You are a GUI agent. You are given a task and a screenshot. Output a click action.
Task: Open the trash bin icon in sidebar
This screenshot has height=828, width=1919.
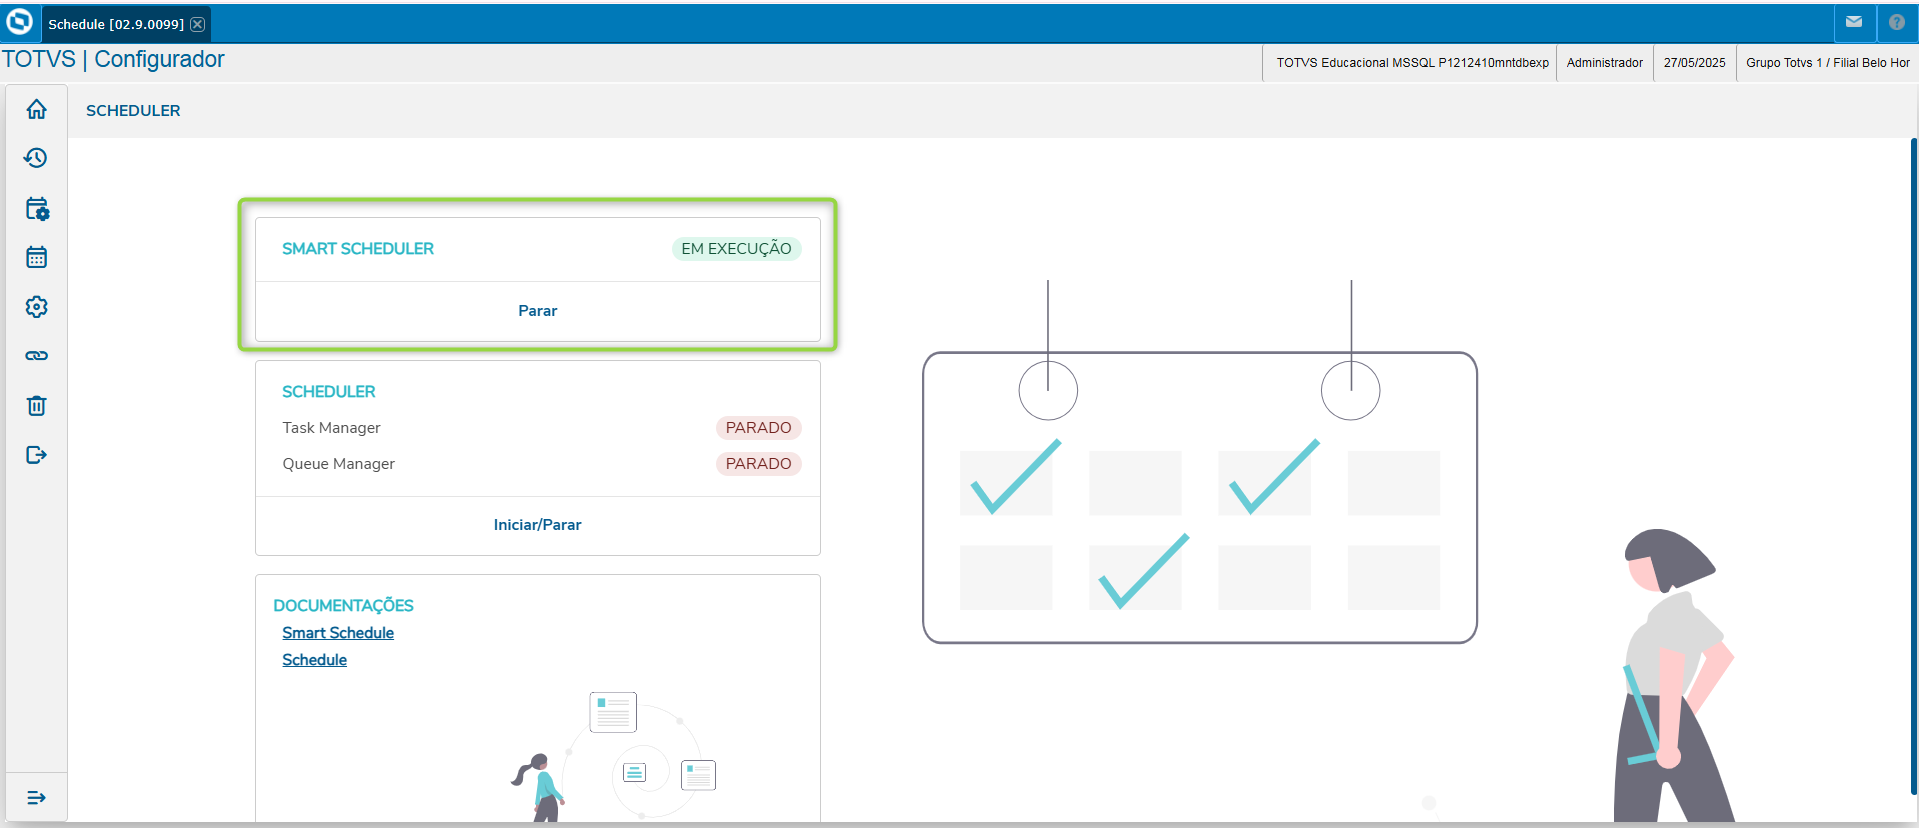pyautogui.click(x=37, y=405)
